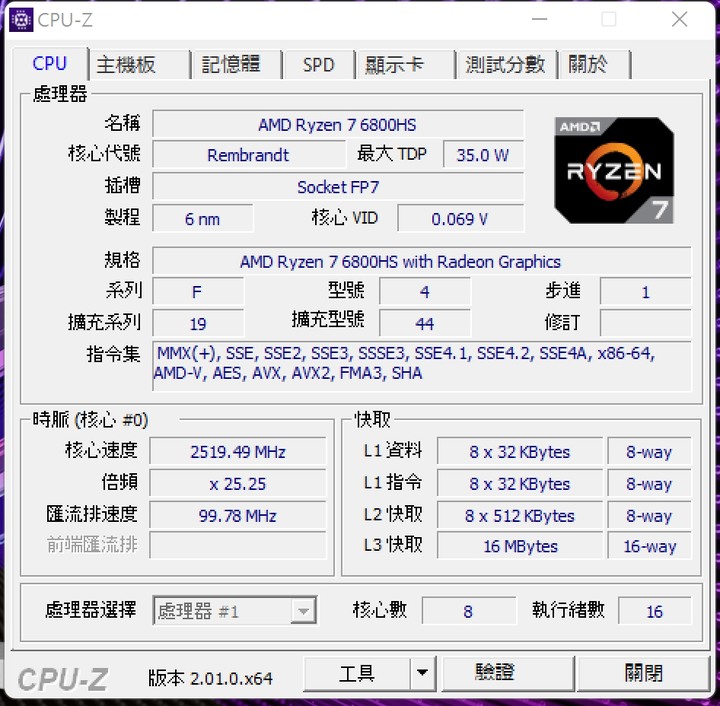Go to the SPD tab

(319, 65)
